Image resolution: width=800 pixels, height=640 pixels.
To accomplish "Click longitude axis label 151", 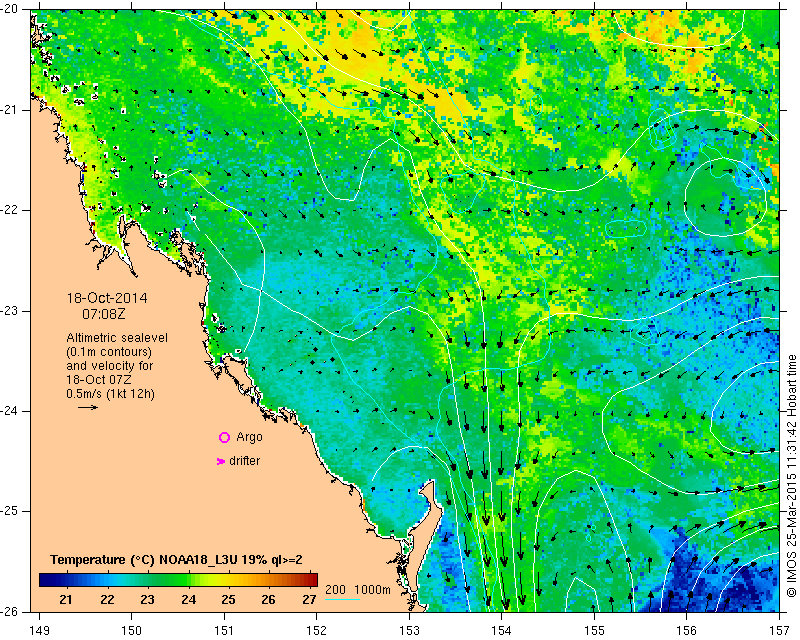I will coord(224,631).
